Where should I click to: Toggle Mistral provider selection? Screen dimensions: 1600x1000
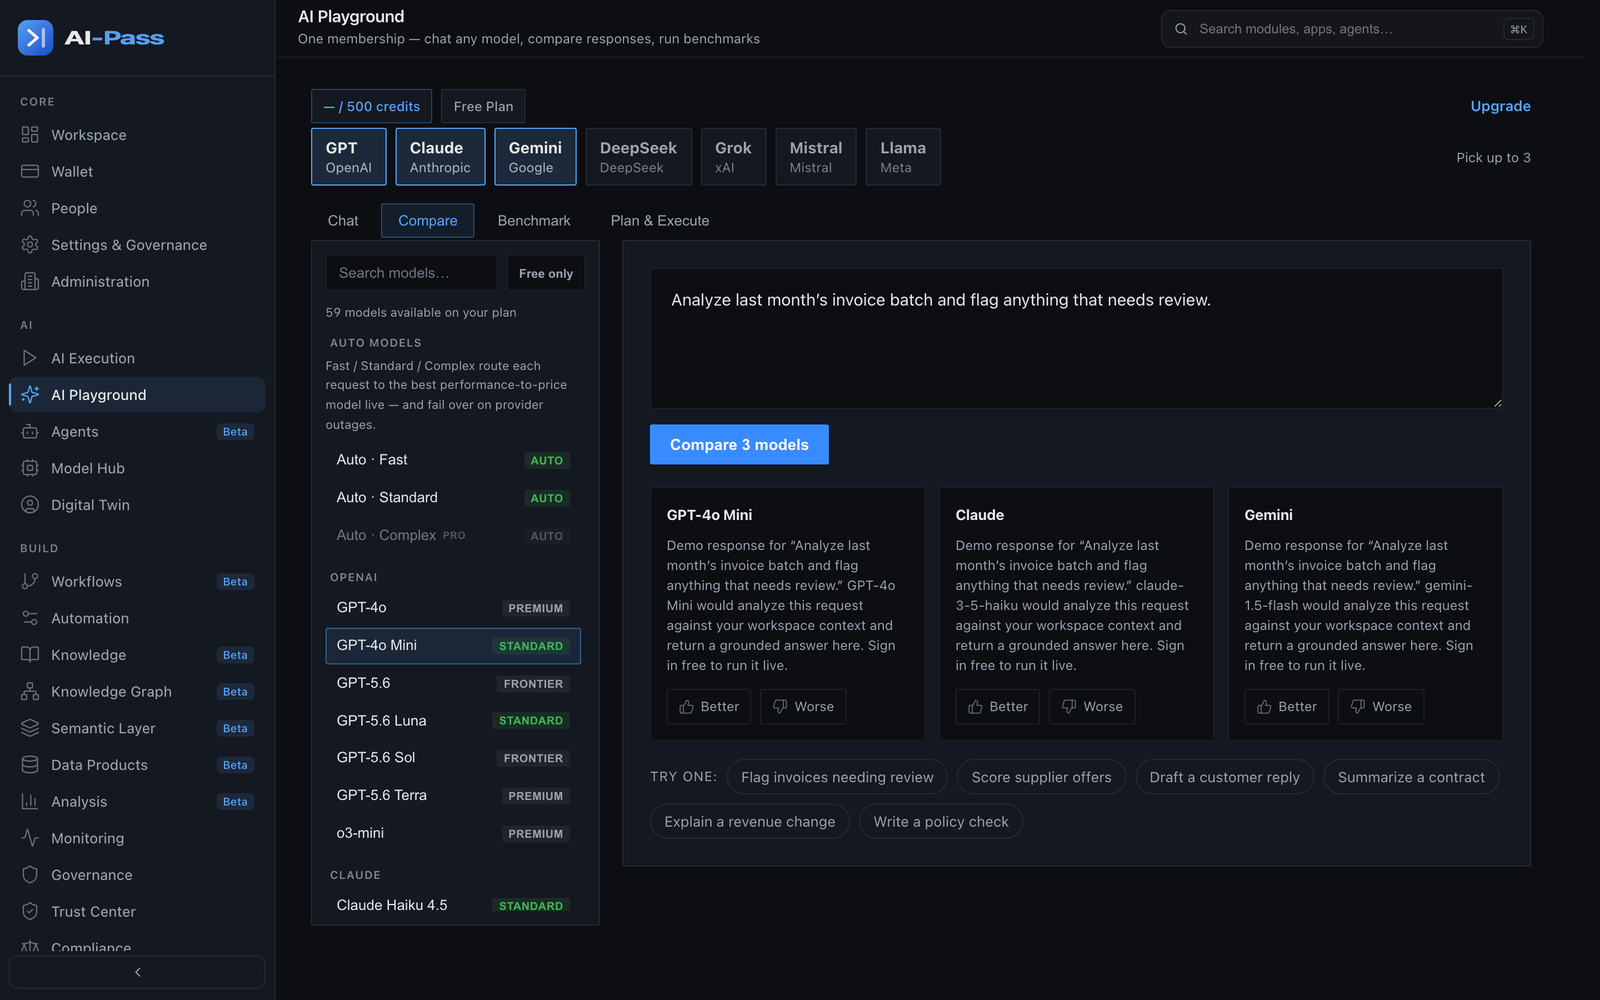[x=816, y=157]
